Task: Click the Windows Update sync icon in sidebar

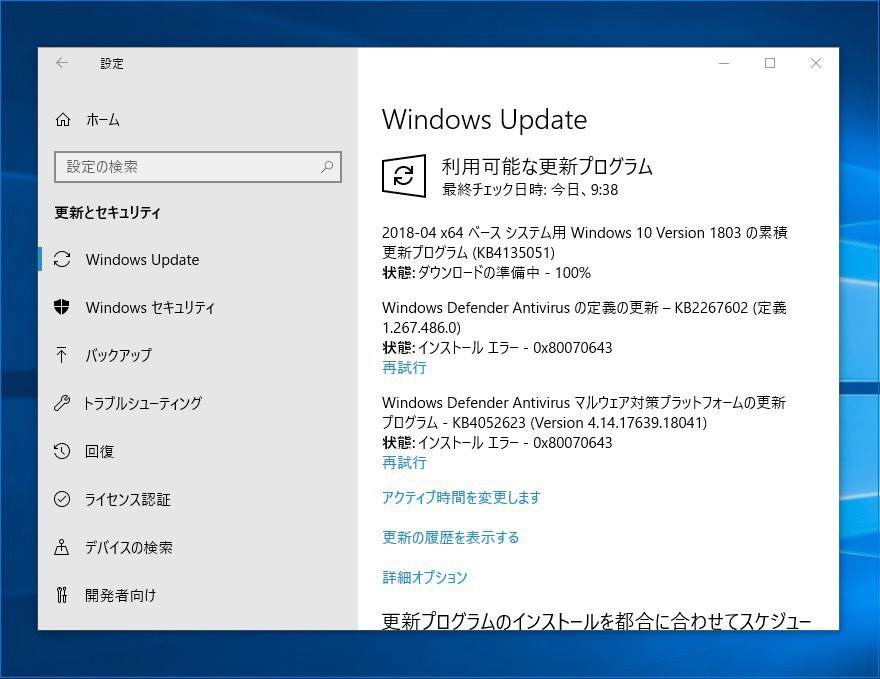Action: click(62, 259)
